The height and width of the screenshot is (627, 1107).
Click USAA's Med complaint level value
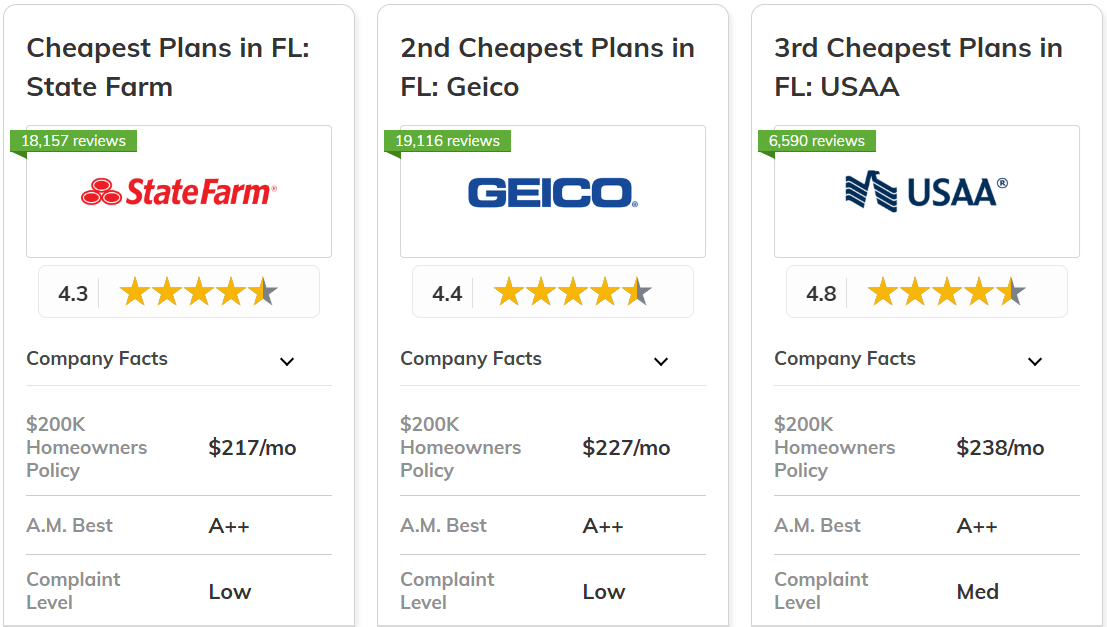[x=977, y=592]
